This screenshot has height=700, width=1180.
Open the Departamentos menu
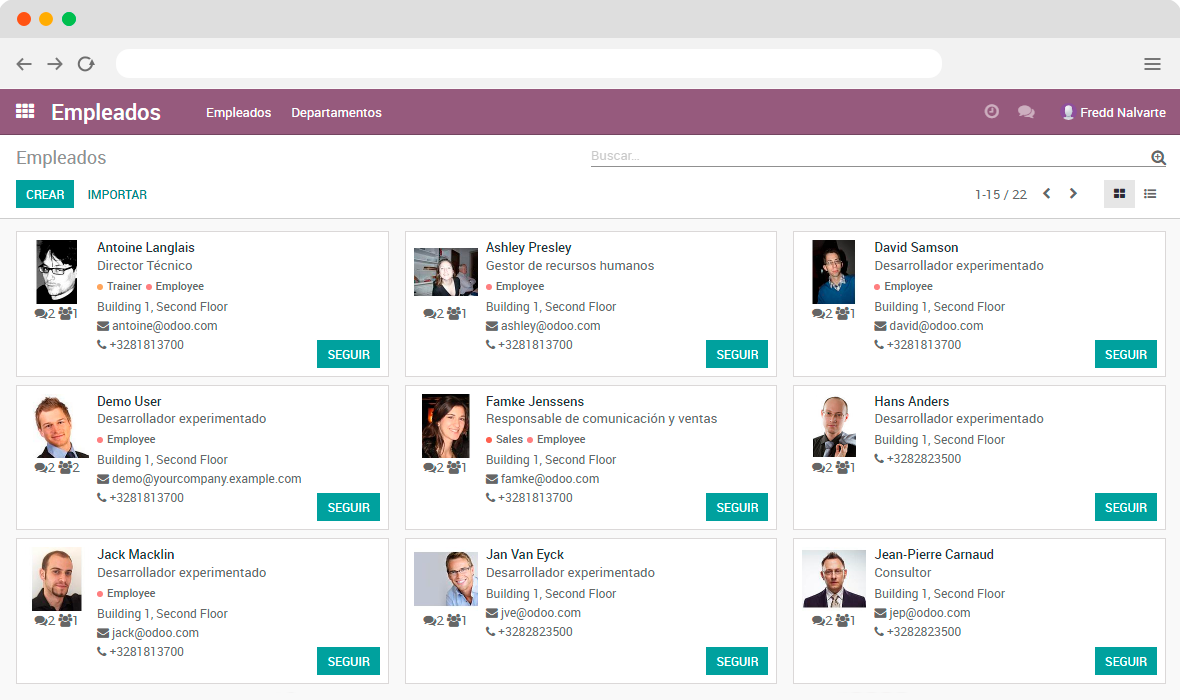point(336,113)
